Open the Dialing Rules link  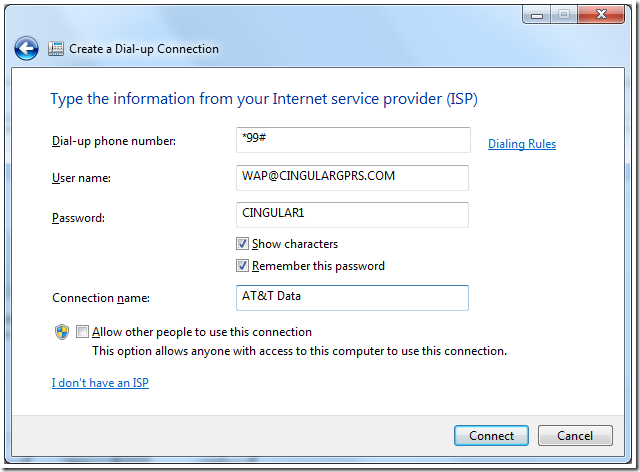click(x=522, y=144)
